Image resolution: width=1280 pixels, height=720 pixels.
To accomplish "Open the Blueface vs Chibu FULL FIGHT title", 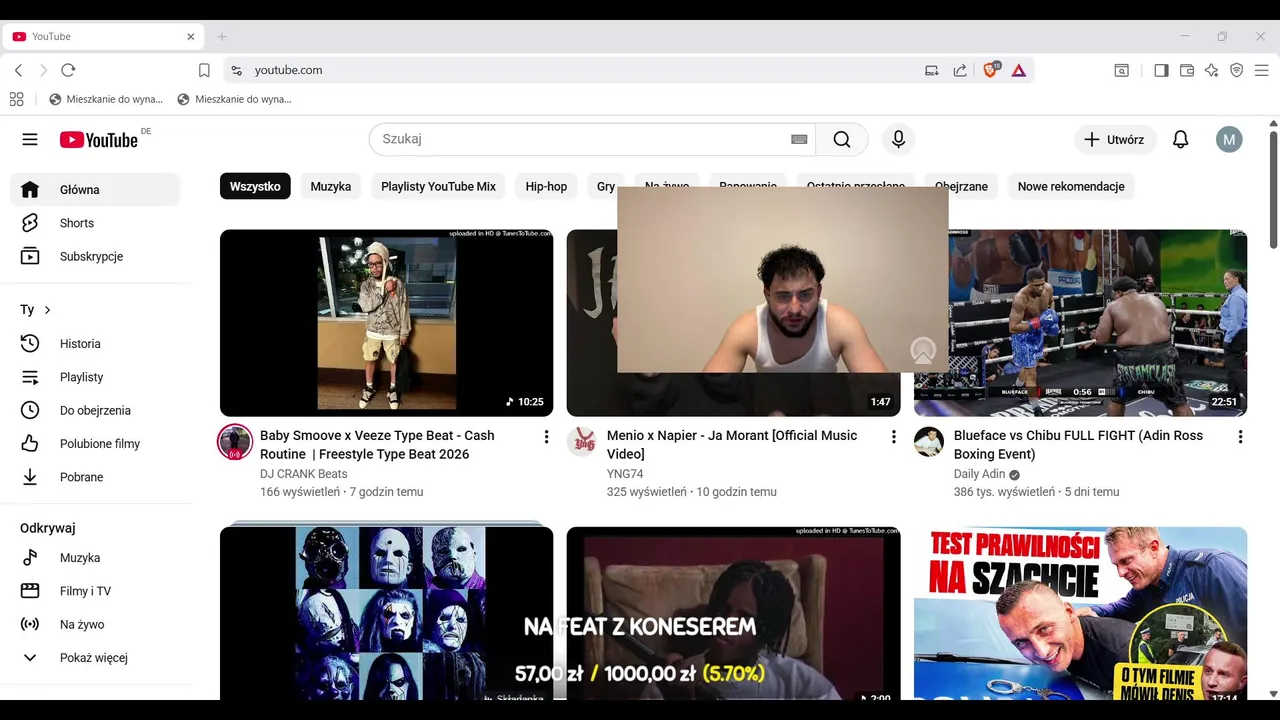I will click(1078, 445).
